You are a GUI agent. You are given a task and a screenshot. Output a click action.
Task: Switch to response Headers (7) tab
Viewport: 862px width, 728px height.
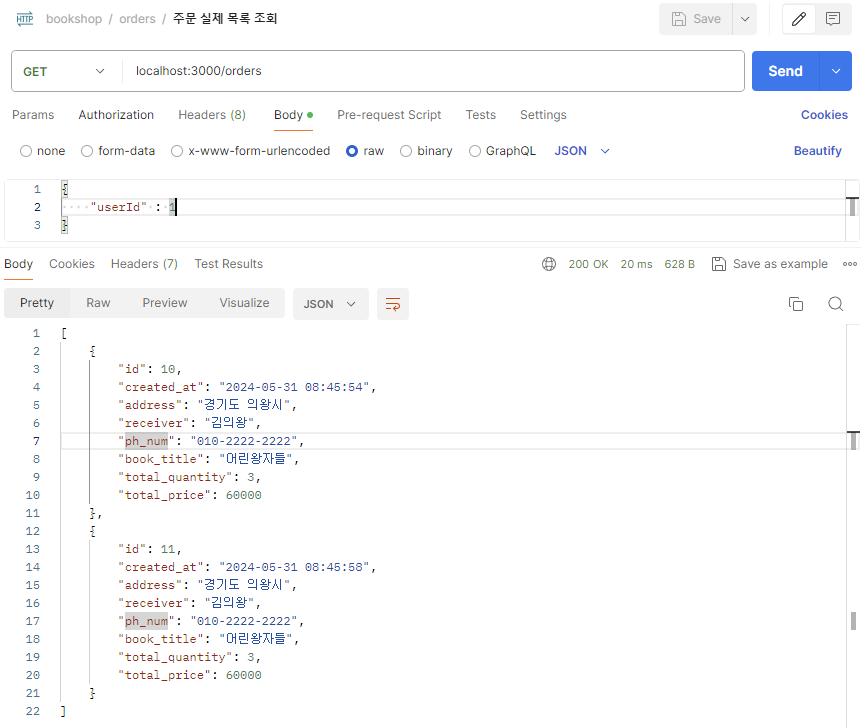coord(144,264)
